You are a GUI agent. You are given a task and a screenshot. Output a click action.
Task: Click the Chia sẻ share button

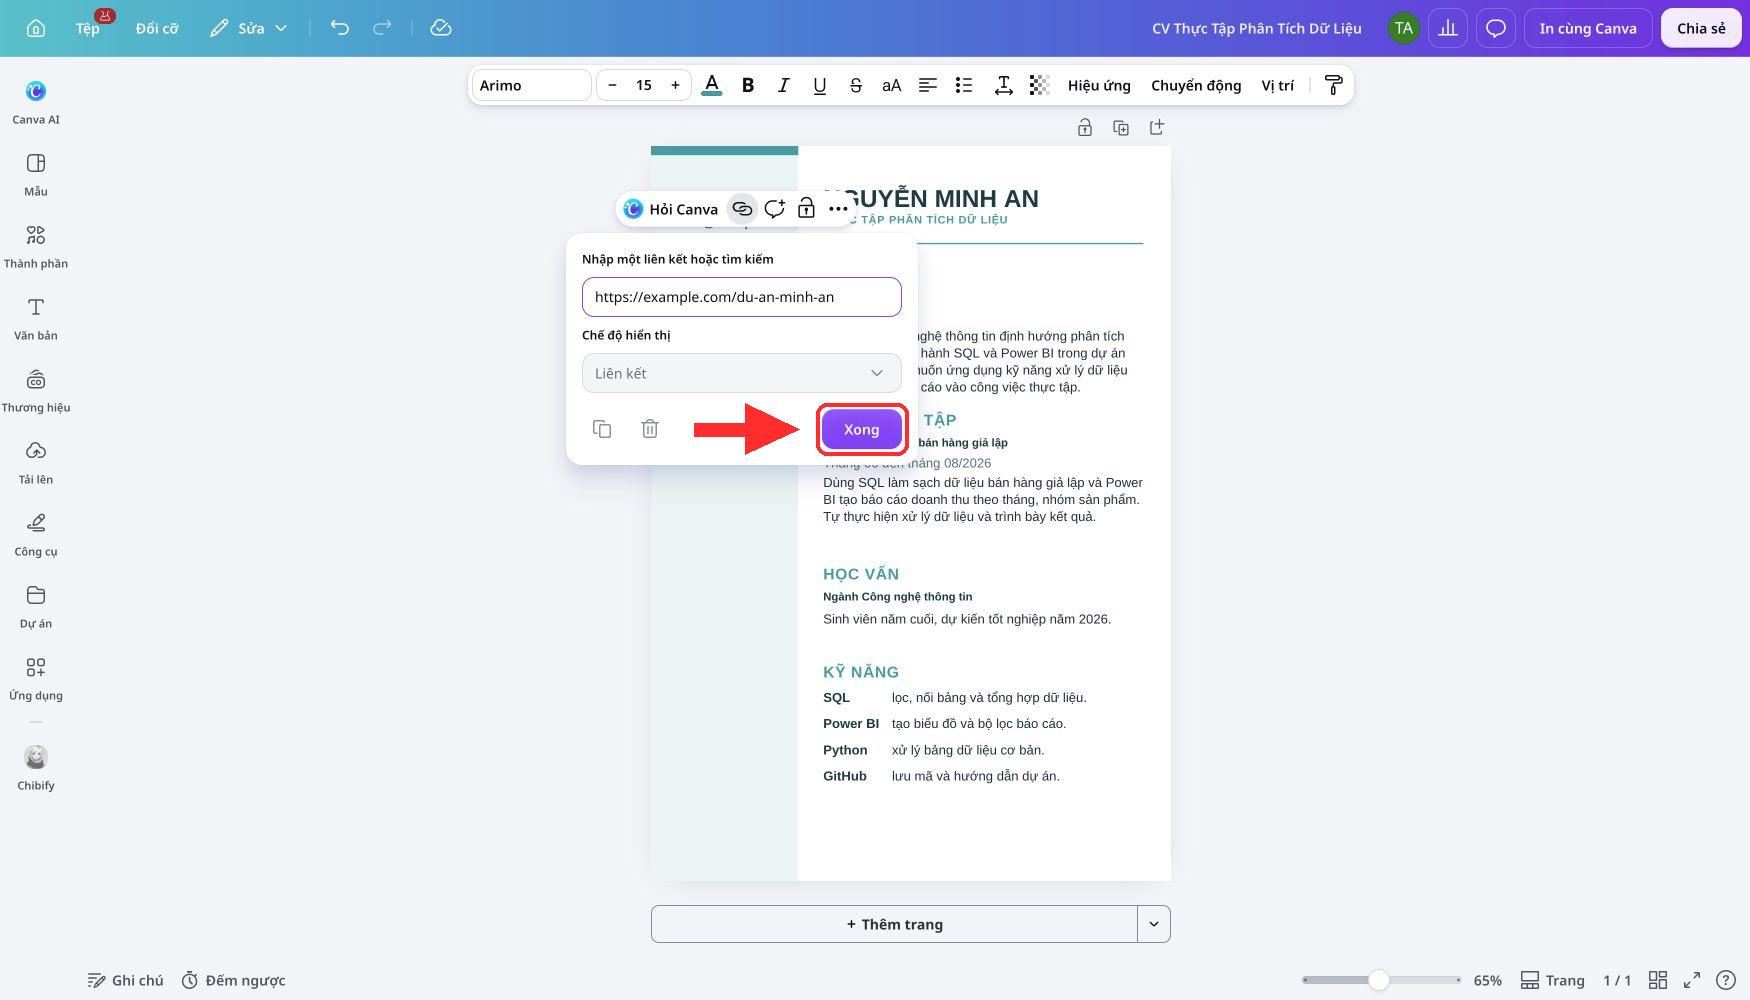coord(1701,28)
